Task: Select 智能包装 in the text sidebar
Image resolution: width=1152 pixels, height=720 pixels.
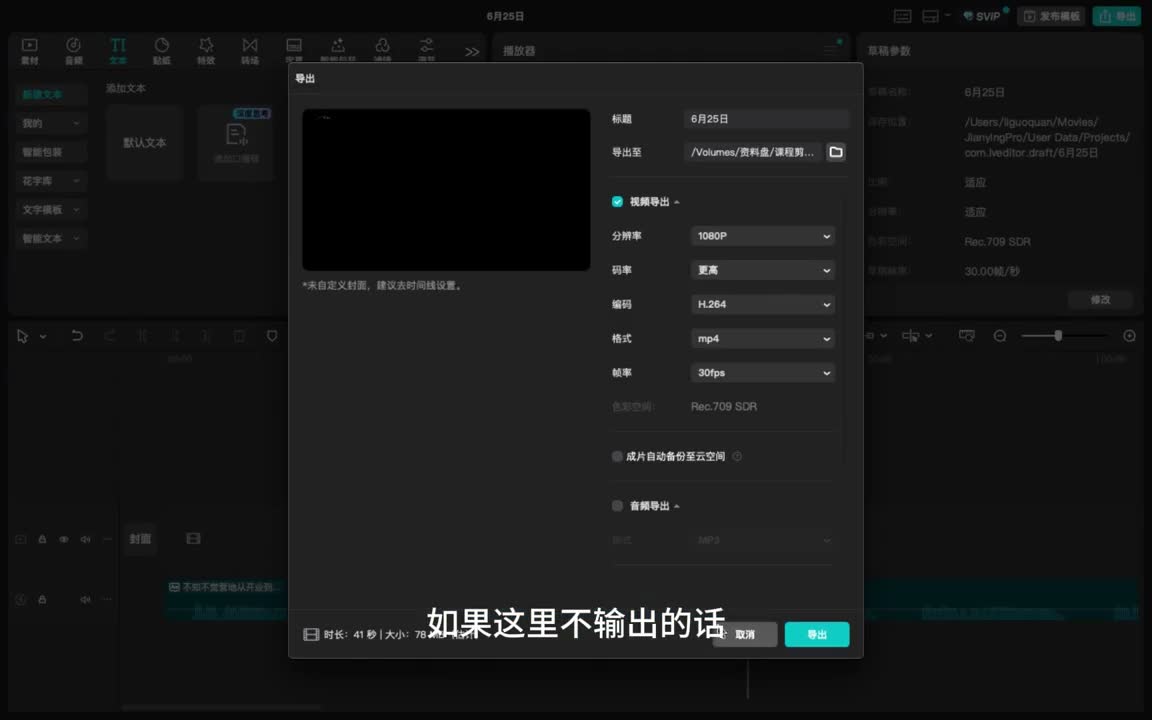Action: [51, 152]
